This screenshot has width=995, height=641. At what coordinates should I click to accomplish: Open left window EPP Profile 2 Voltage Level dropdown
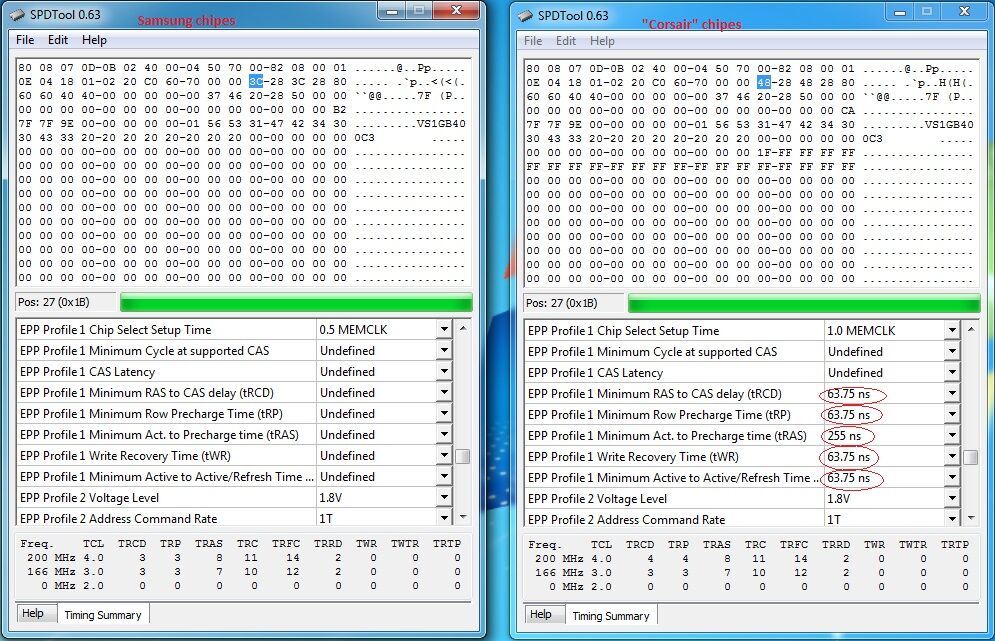coord(444,498)
